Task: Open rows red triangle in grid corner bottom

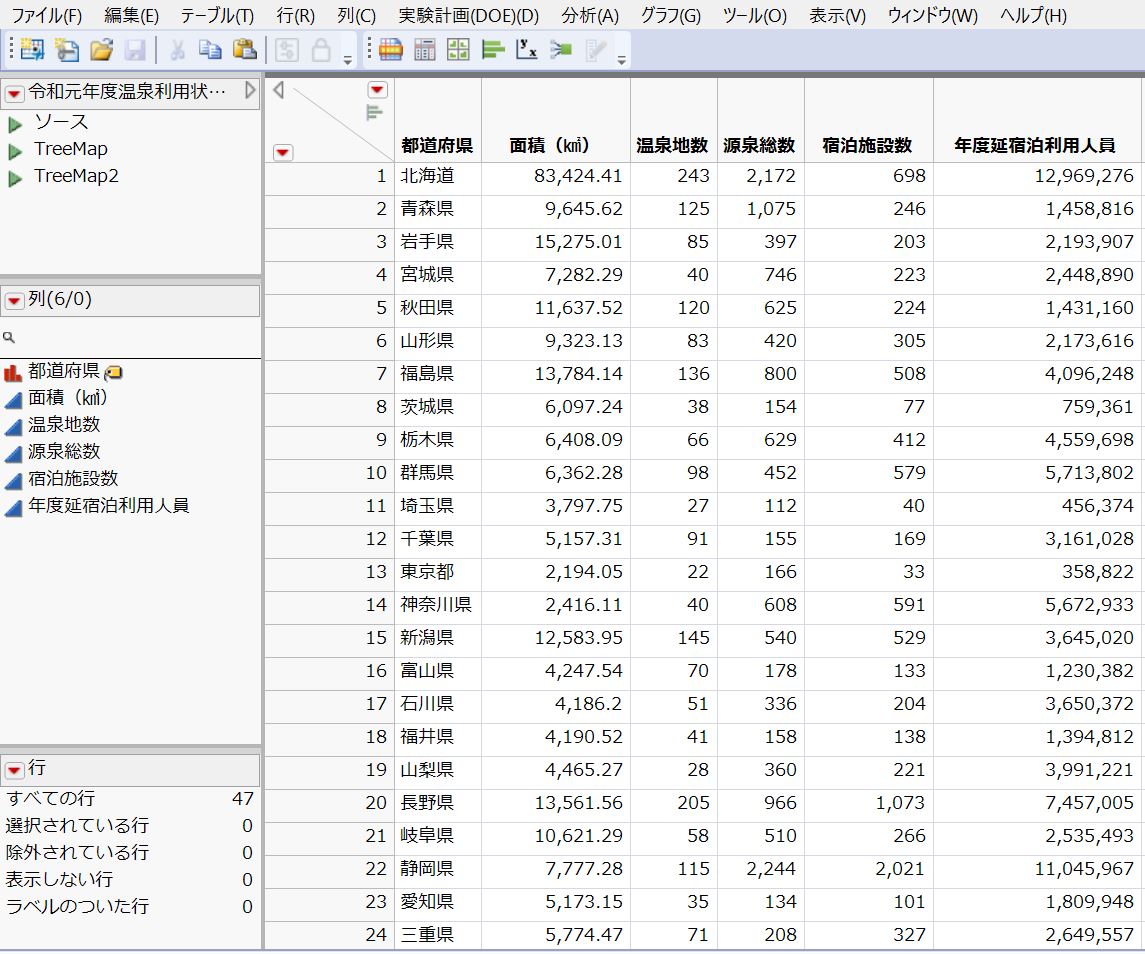Action: pos(283,152)
